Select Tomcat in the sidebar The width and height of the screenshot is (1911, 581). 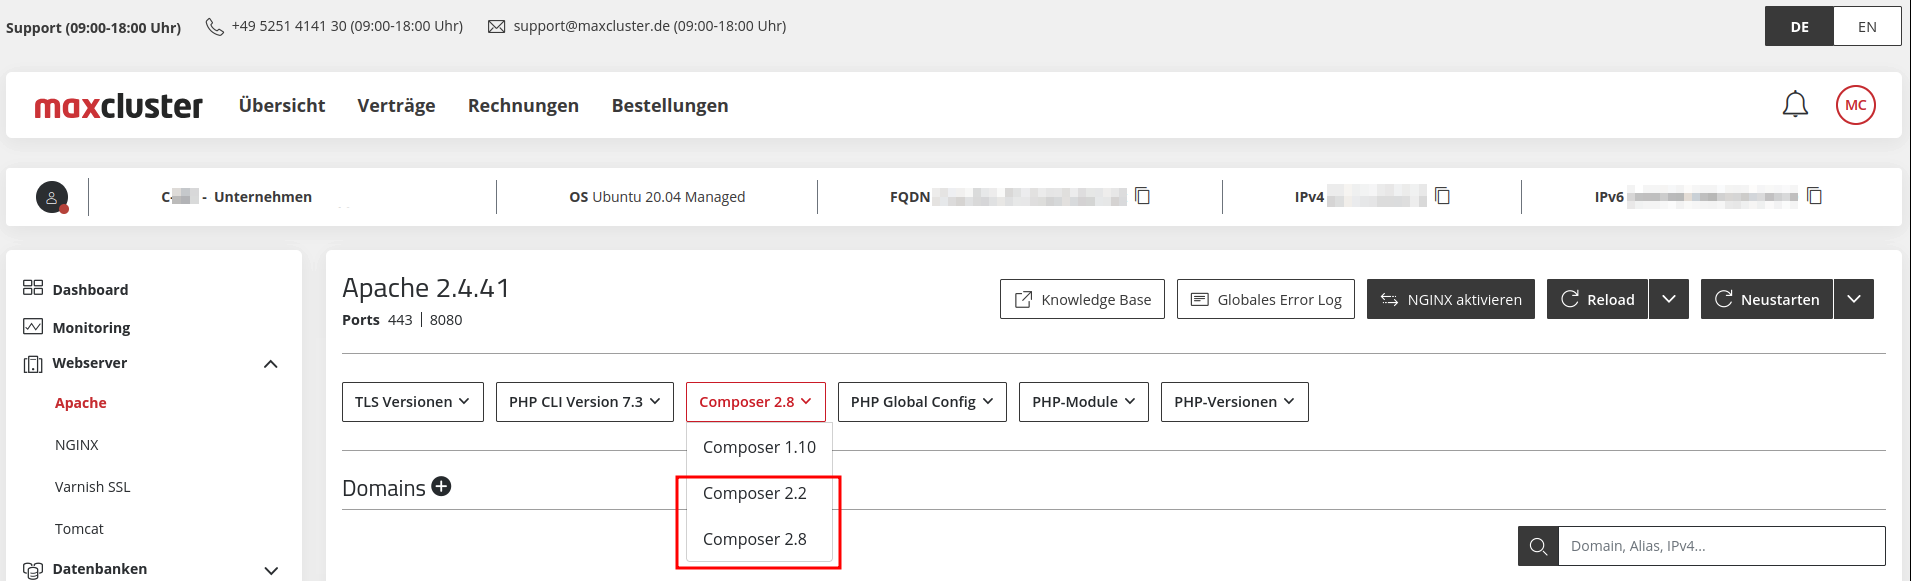(79, 528)
